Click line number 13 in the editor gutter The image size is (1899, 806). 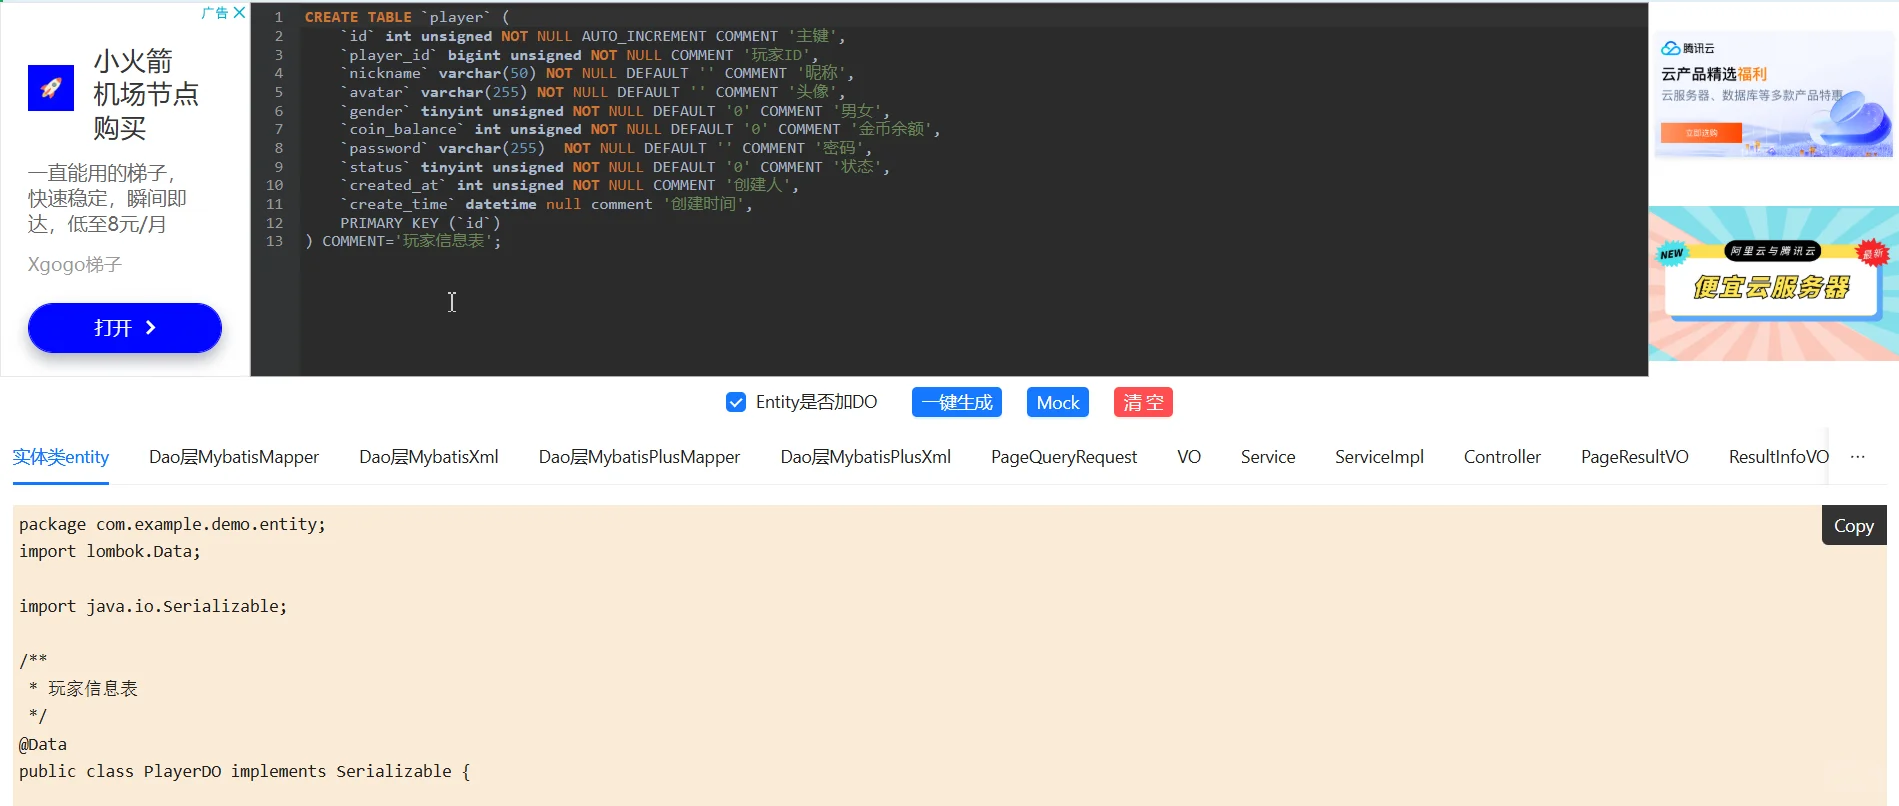274,241
